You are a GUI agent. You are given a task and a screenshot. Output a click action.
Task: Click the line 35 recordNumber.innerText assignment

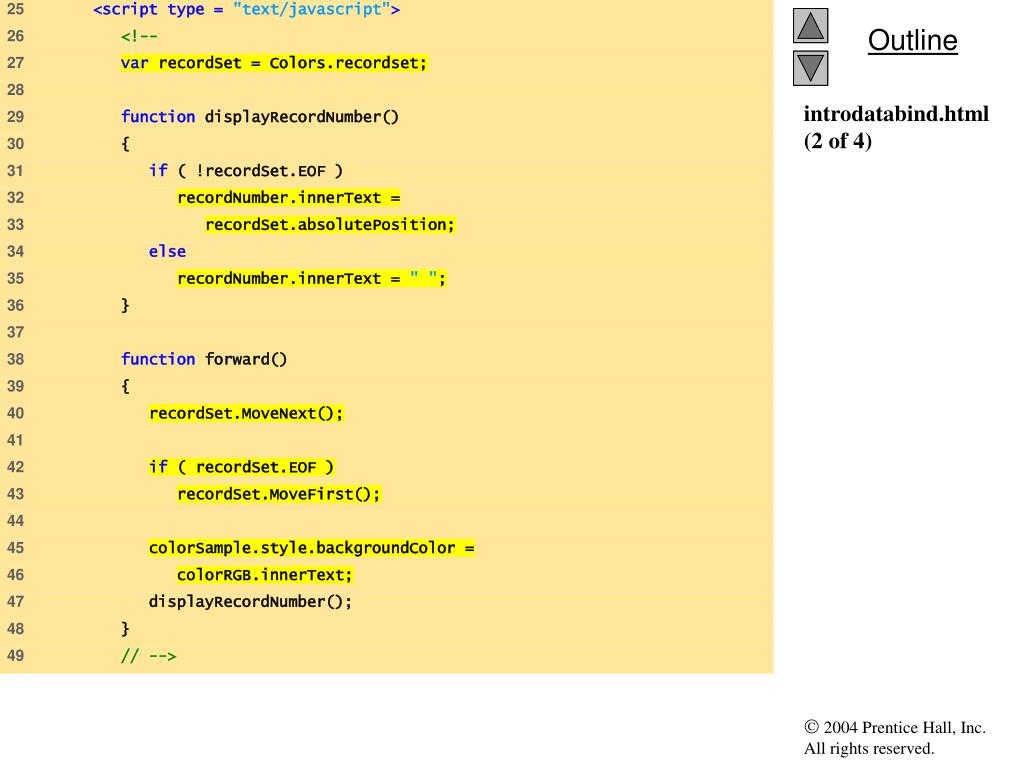pyautogui.click(x=312, y=279)
